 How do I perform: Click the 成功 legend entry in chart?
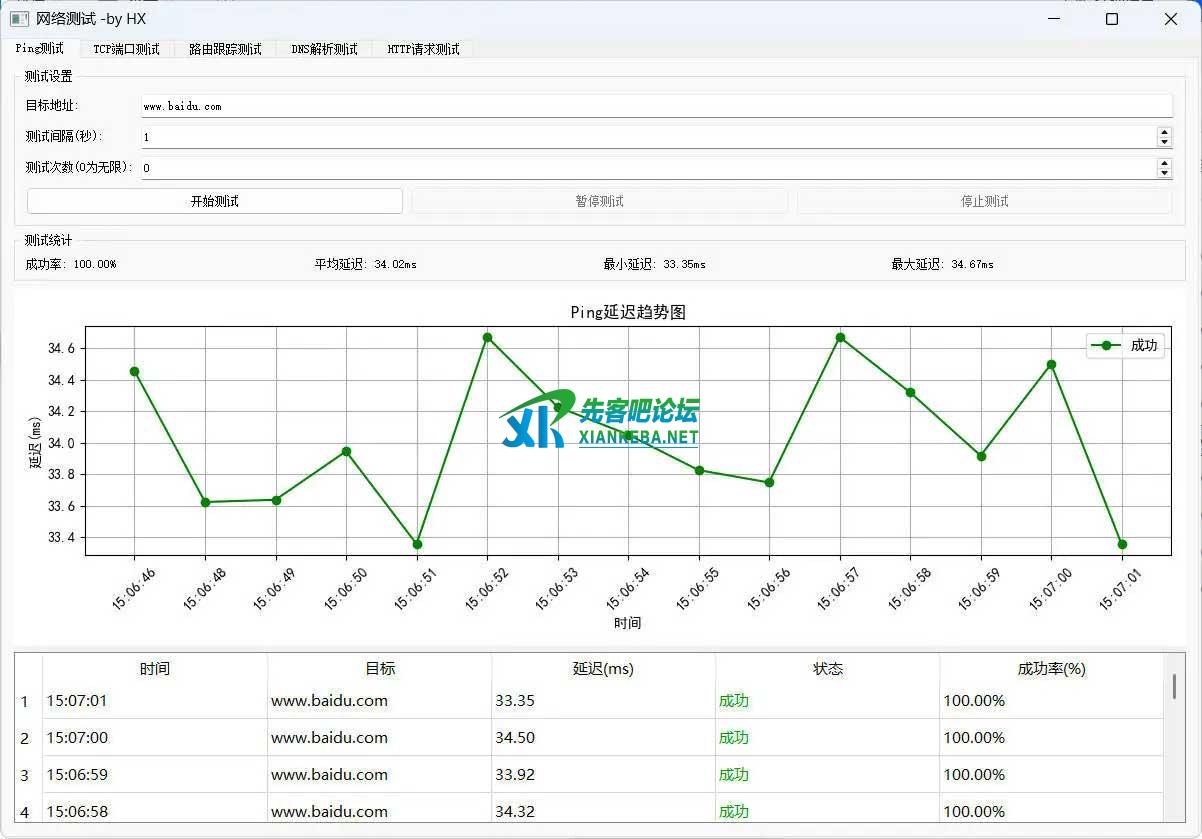tap(1126, 346)
